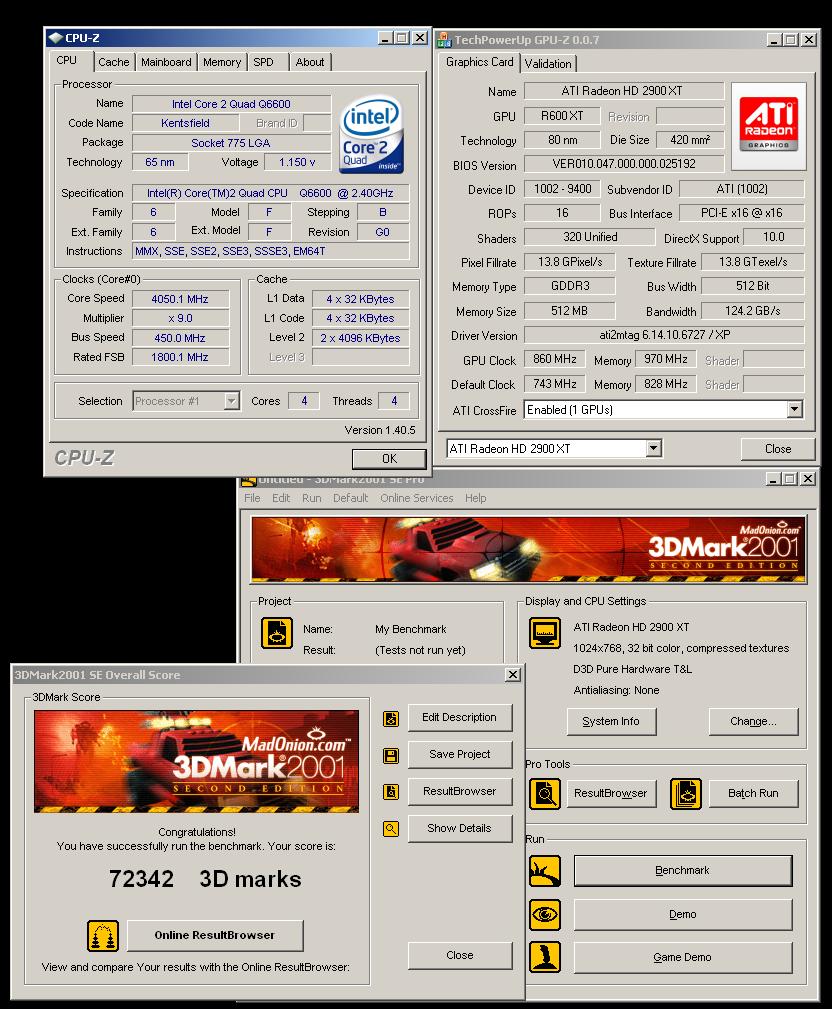
Task: Click the Benchmark run icon
Action: pyautogui.click(x=544, y=871)
